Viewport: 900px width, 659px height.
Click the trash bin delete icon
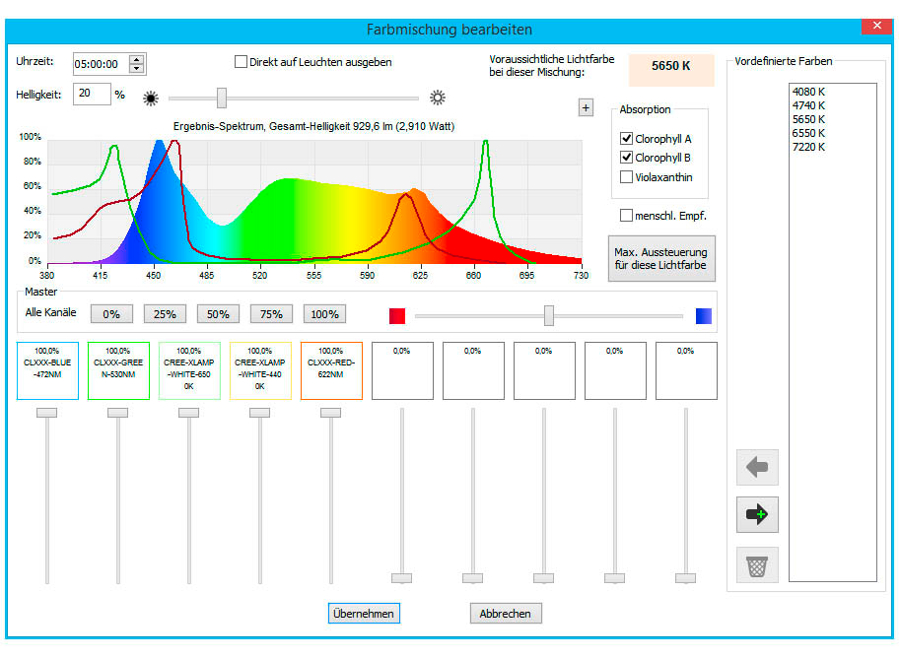[x=757, y=565]
